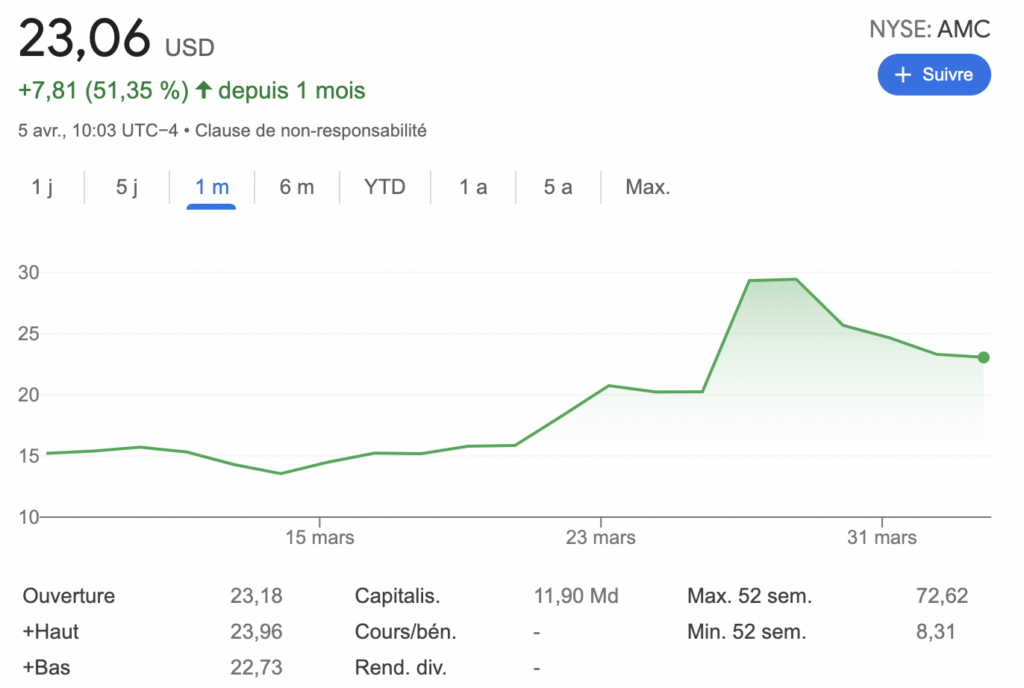Image resolution: width=1024 pixels, height=688 pixels.
Task: Click the green endpoint dot on chart
Action: (983, 357)
